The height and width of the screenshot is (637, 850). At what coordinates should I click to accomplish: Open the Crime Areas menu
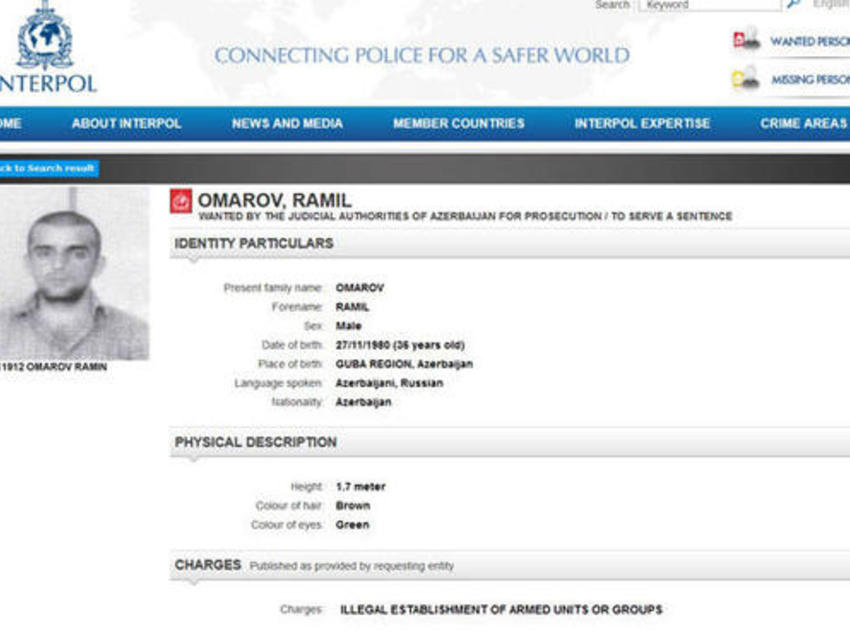(x=804, y=124)
